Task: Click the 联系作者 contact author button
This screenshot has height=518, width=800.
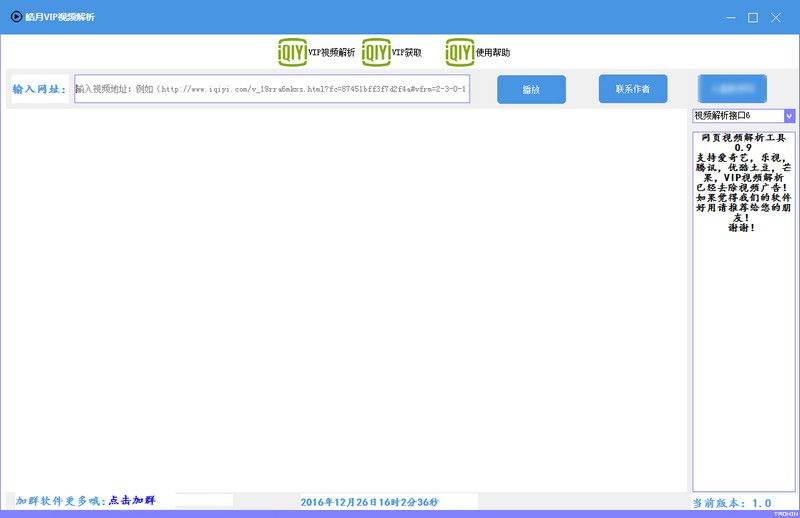Action: (633, 89)
